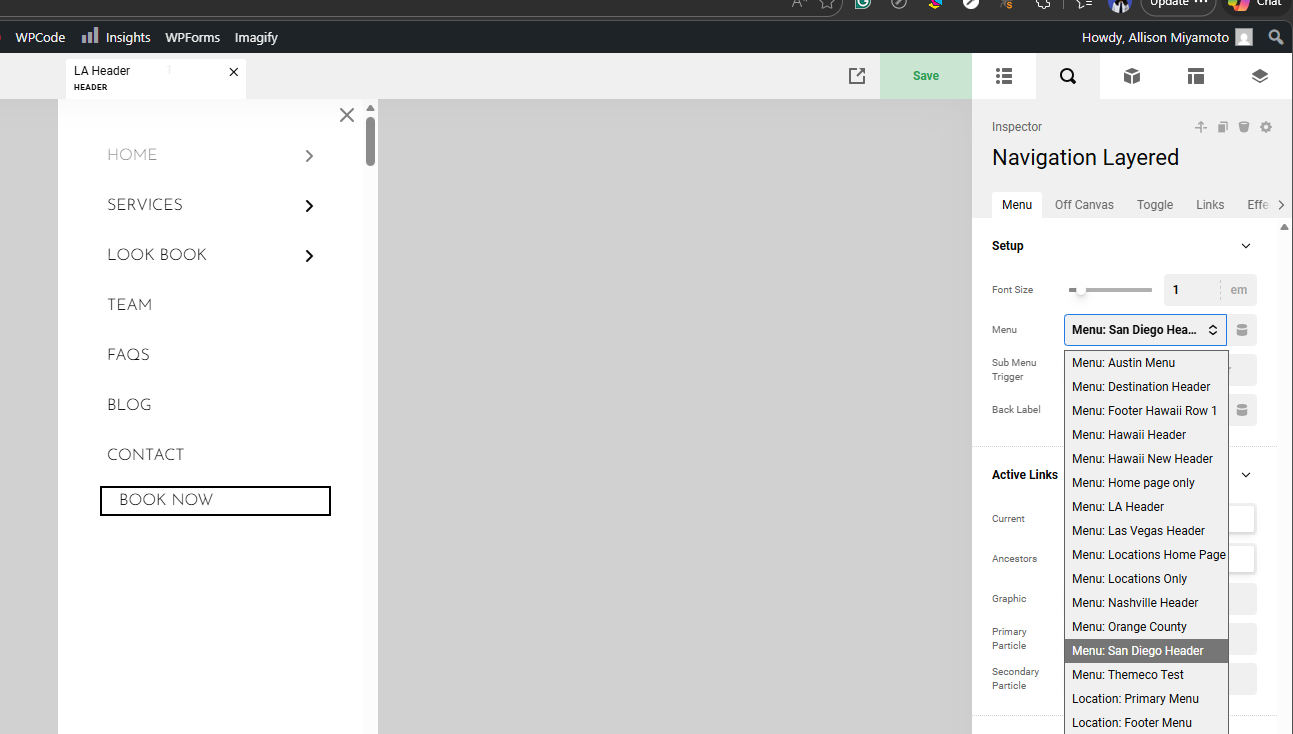Image resolution: width=1293 pixels, height=734 pixels.
Task: Click the delete trash icon in Inspector
Action: [1244, 127]
